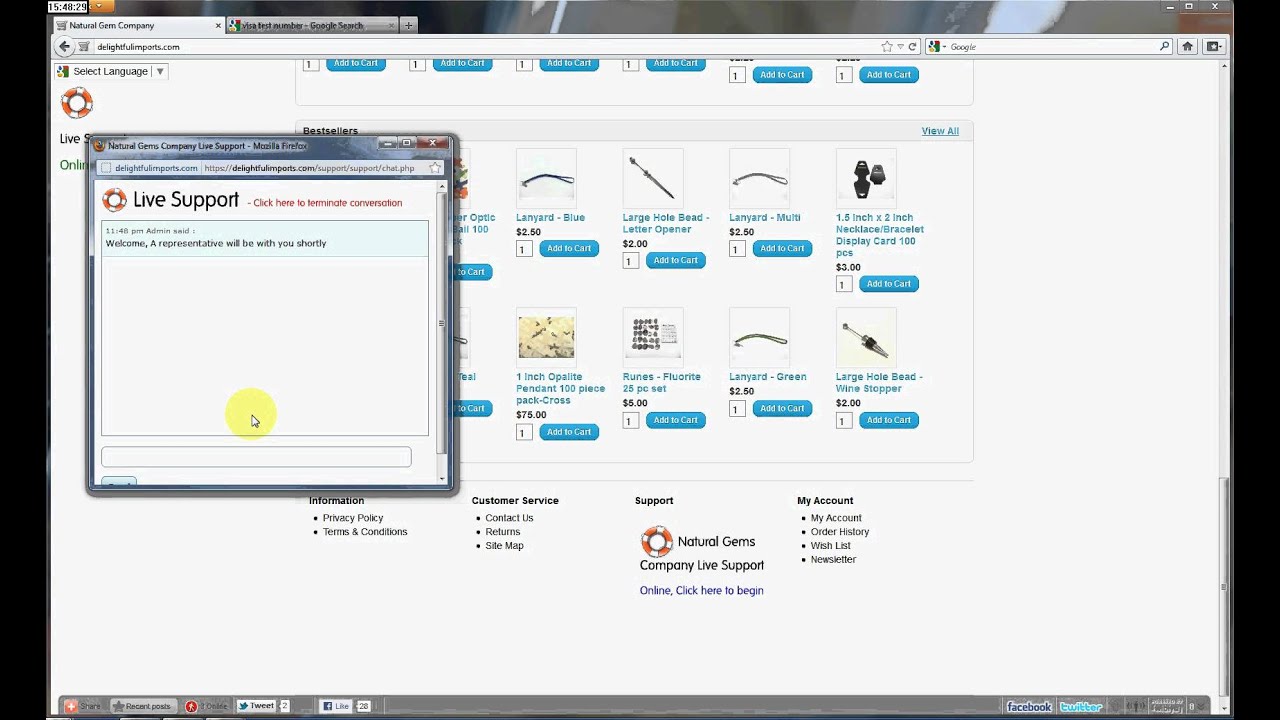Click Runes - Fluorite 25 pc set thumbnail

652,338
